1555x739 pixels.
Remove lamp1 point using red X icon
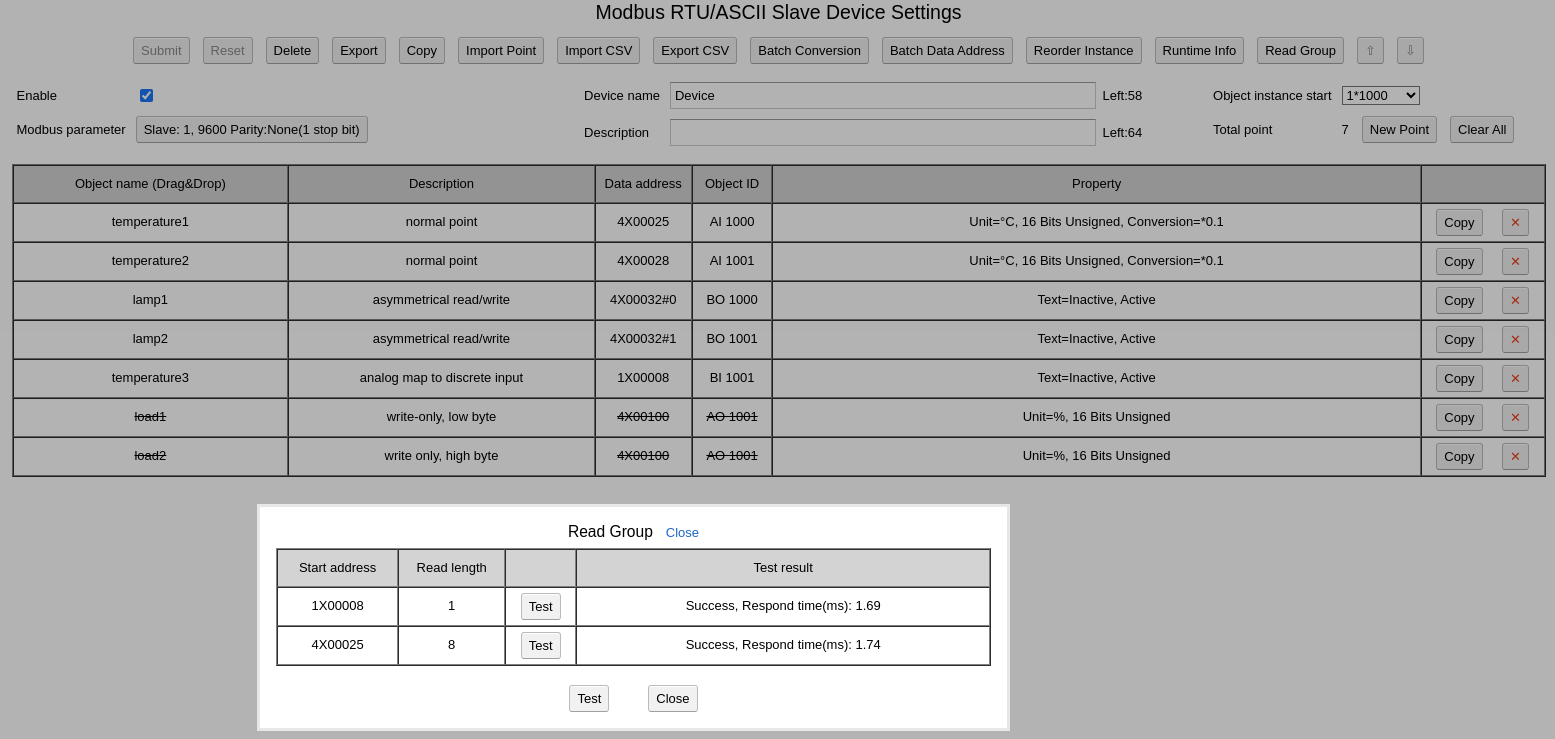[x=1515, y=300]
